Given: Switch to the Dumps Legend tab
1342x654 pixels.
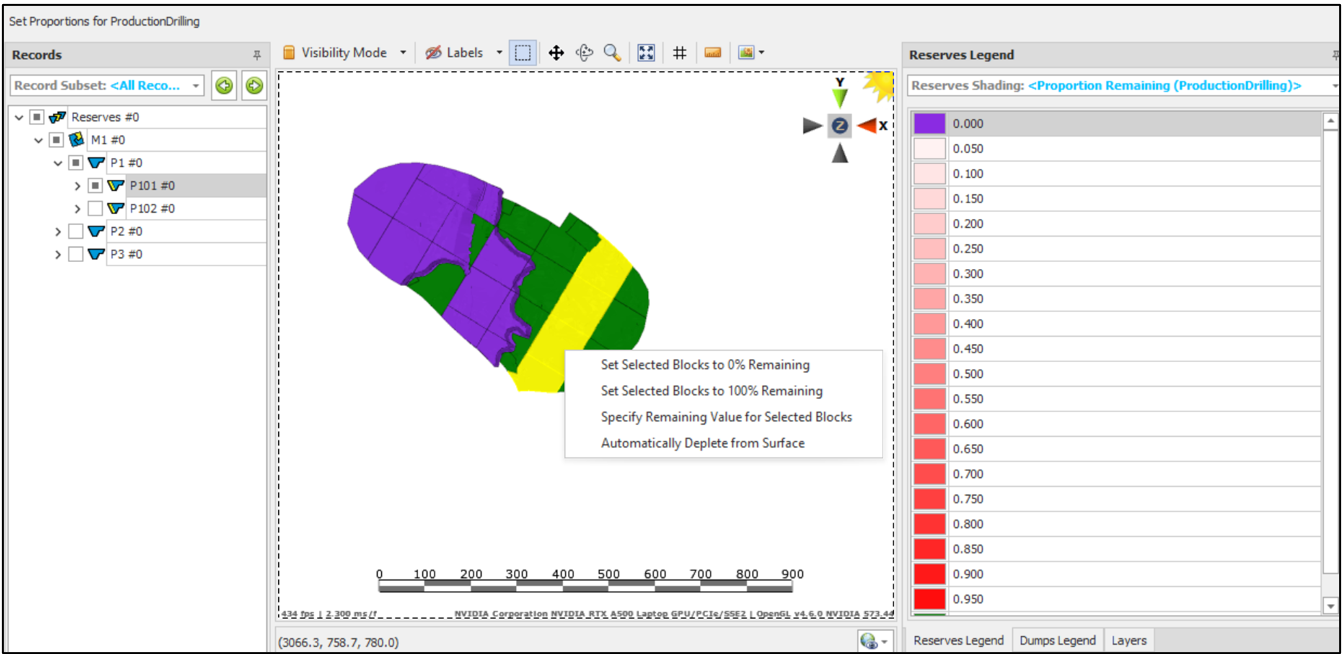Looking at the screenshot, I should [x=1058, y=640].
